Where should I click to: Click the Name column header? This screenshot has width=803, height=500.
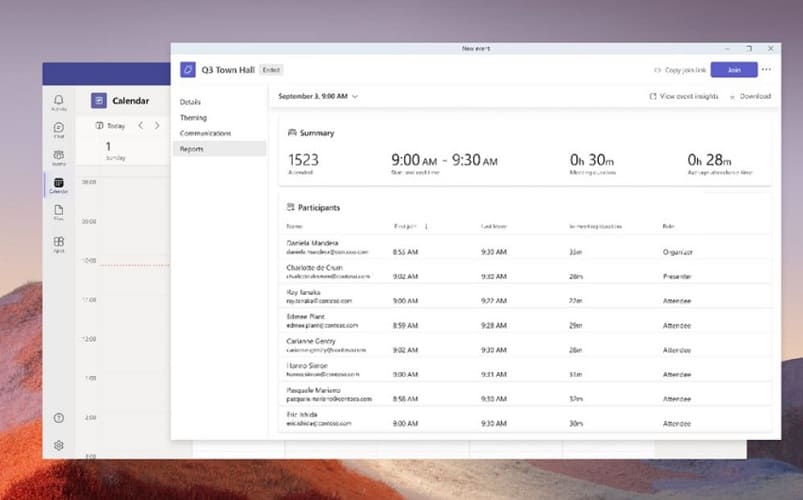click(x=294, y=226)
